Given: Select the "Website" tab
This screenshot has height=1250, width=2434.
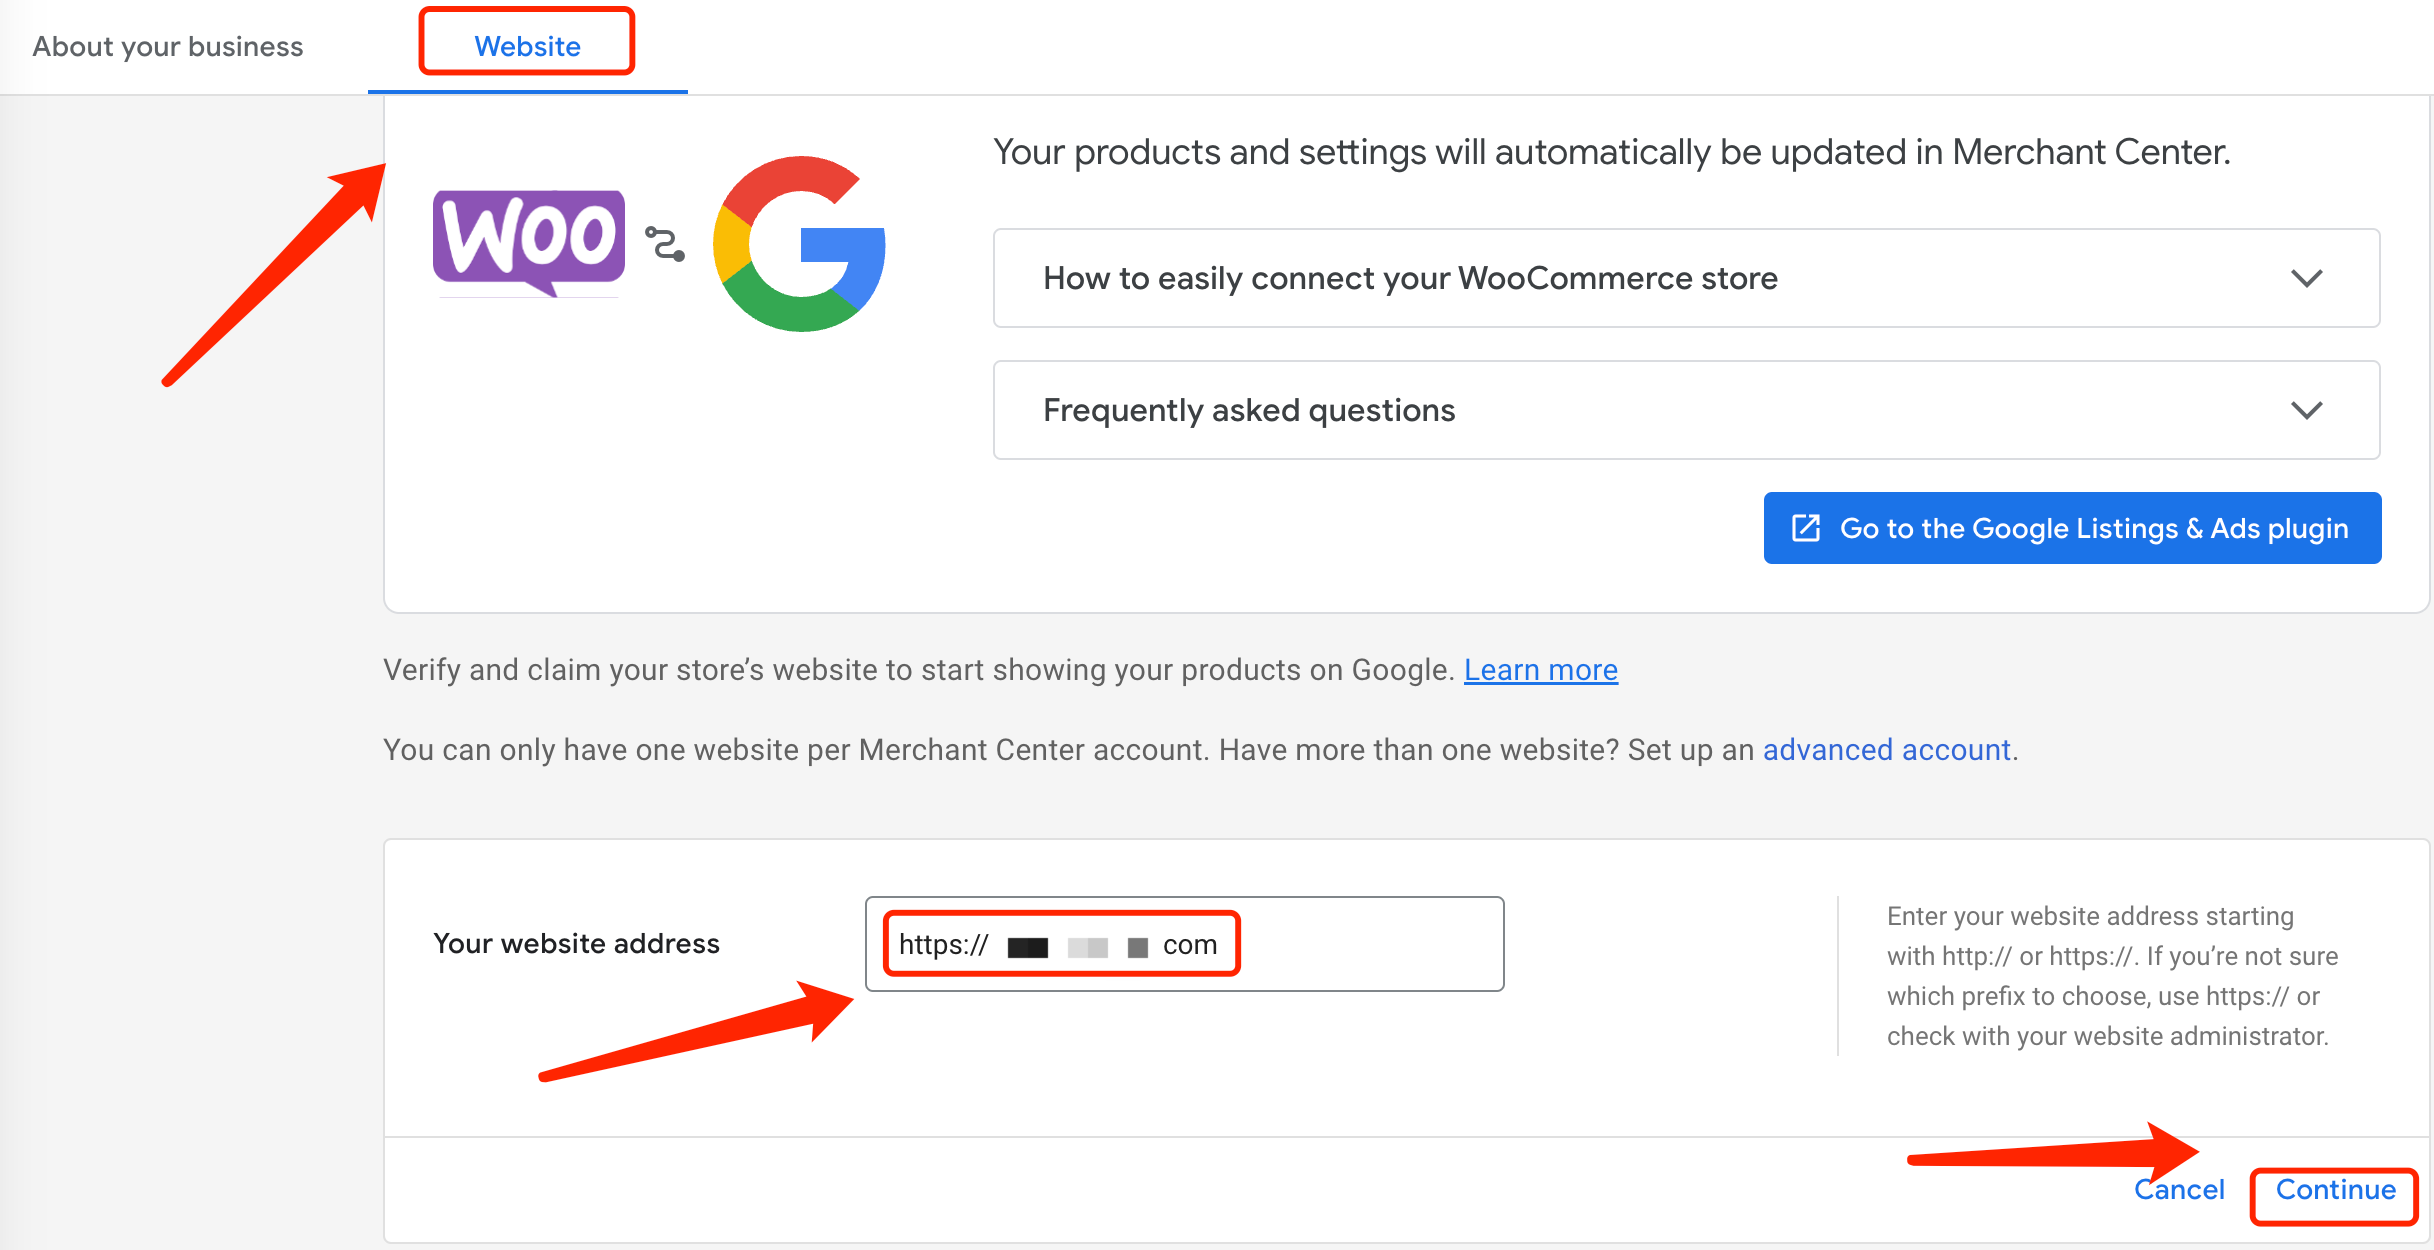Looking at the screenshot, I should tap(526, 45).
